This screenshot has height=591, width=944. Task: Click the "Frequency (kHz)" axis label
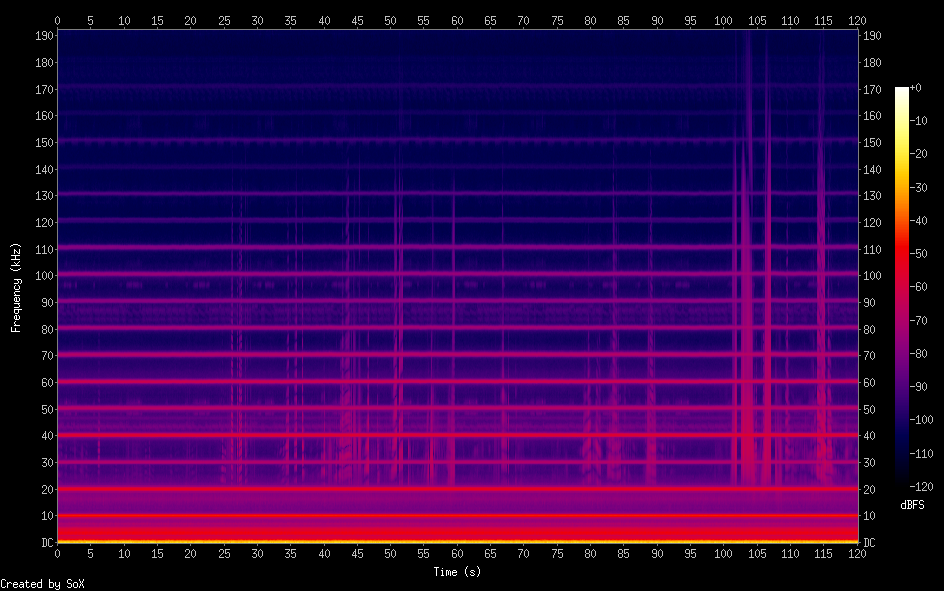(x=16, y=287)
